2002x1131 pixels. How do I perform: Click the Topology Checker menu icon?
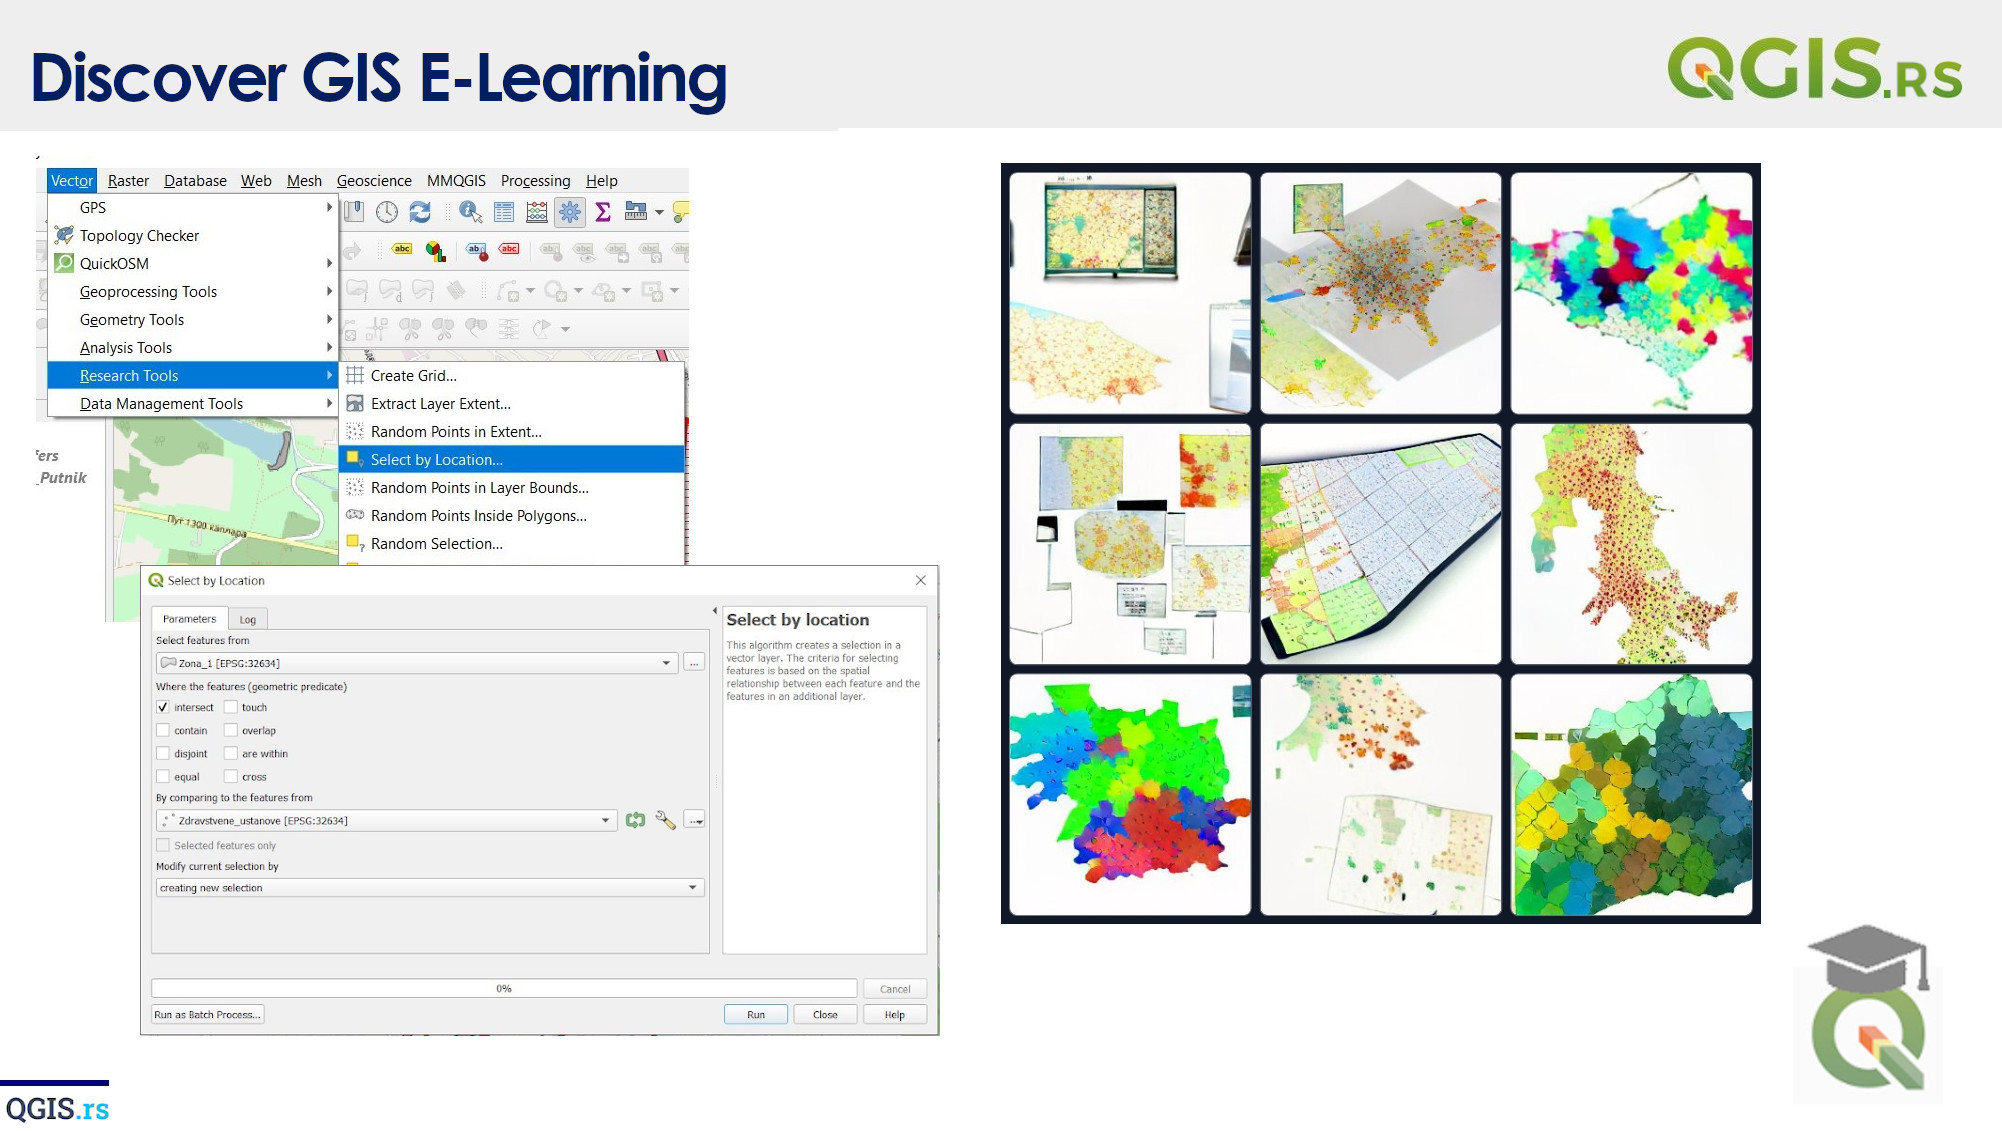[64, 235]
